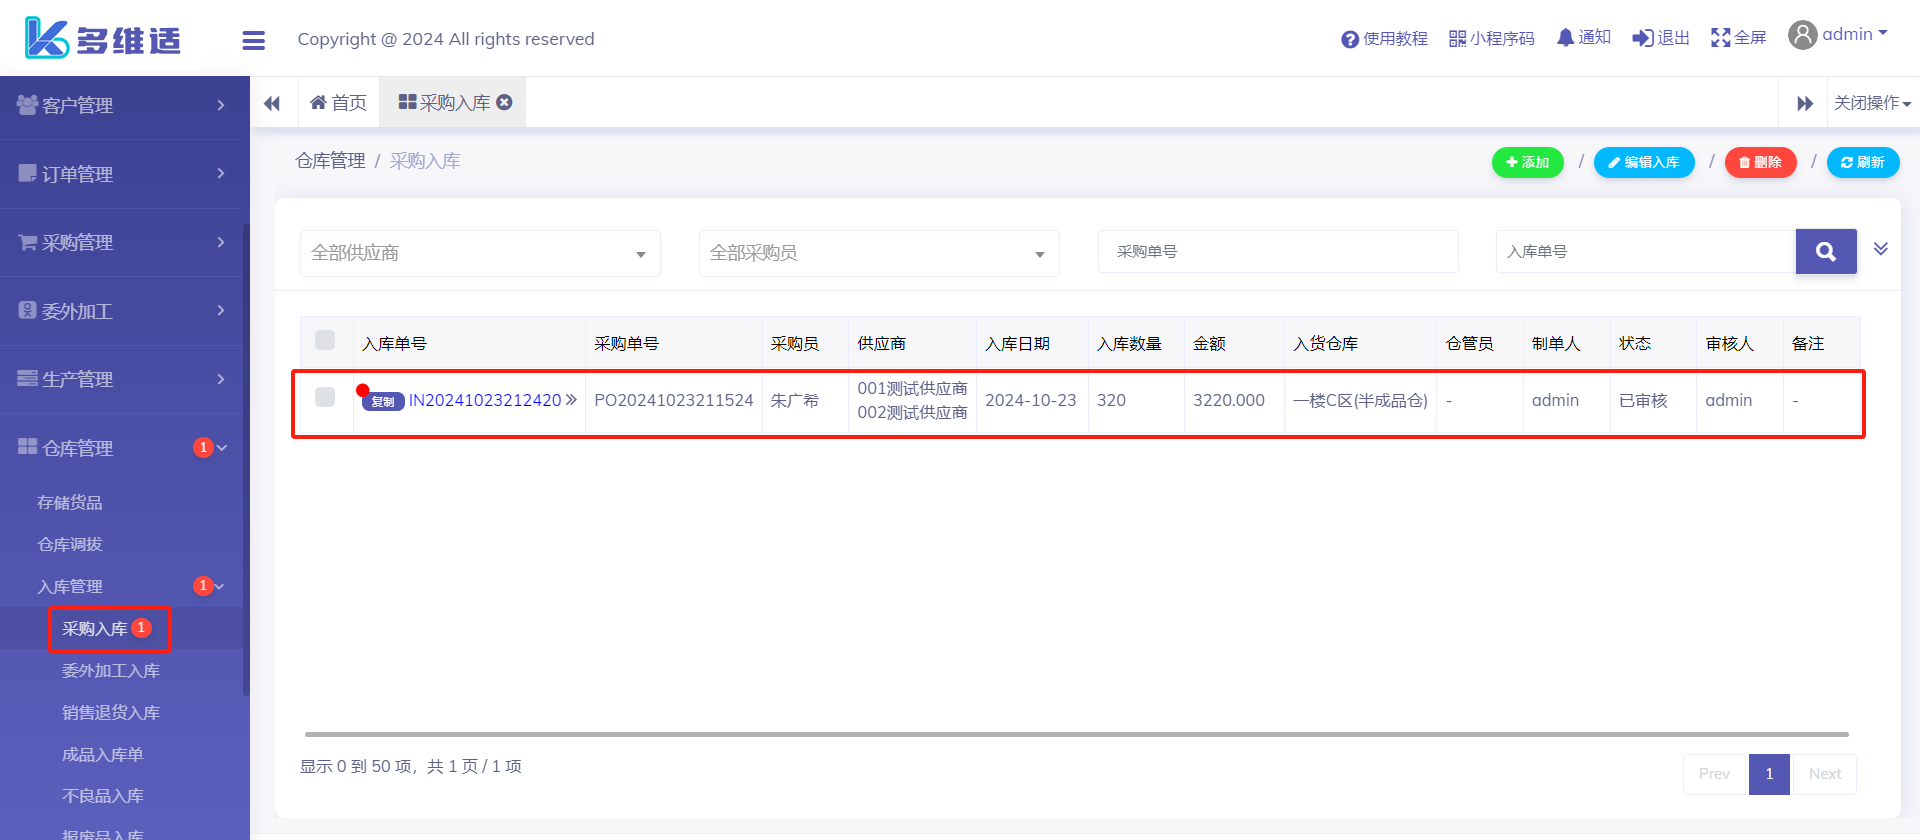Enter 全屏 fullscreen mode
The width and height of the screenshot is (1920, 840).
1738,38
